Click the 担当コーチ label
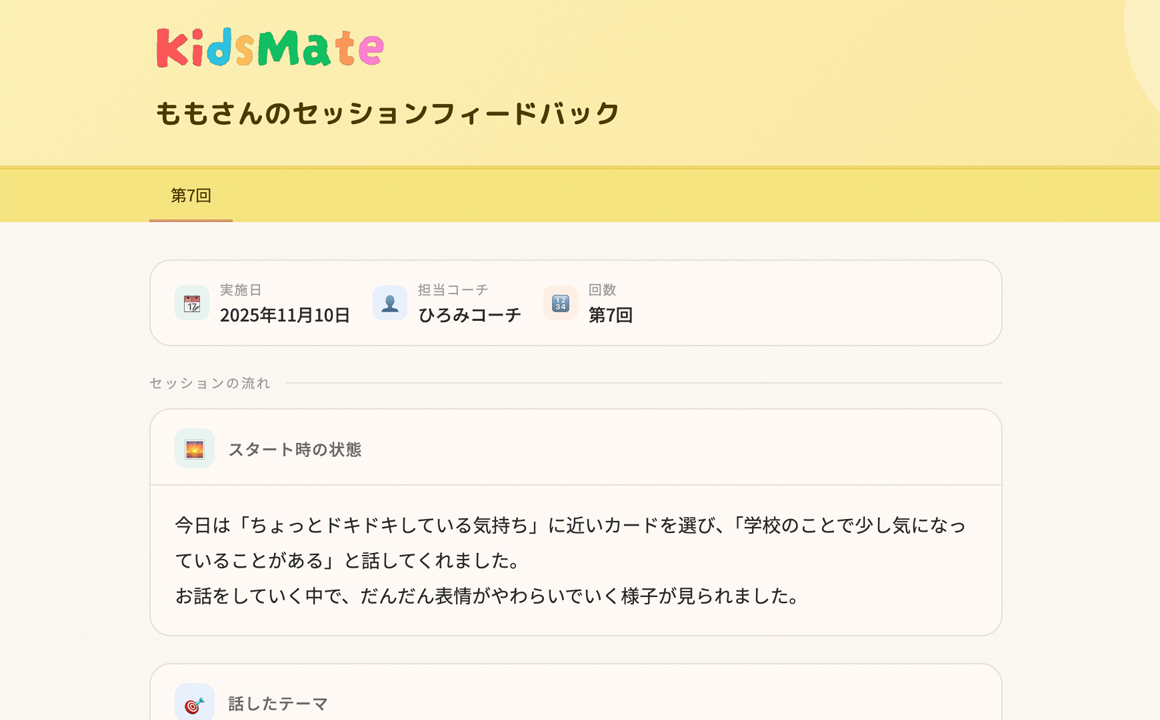 (453, 290)
